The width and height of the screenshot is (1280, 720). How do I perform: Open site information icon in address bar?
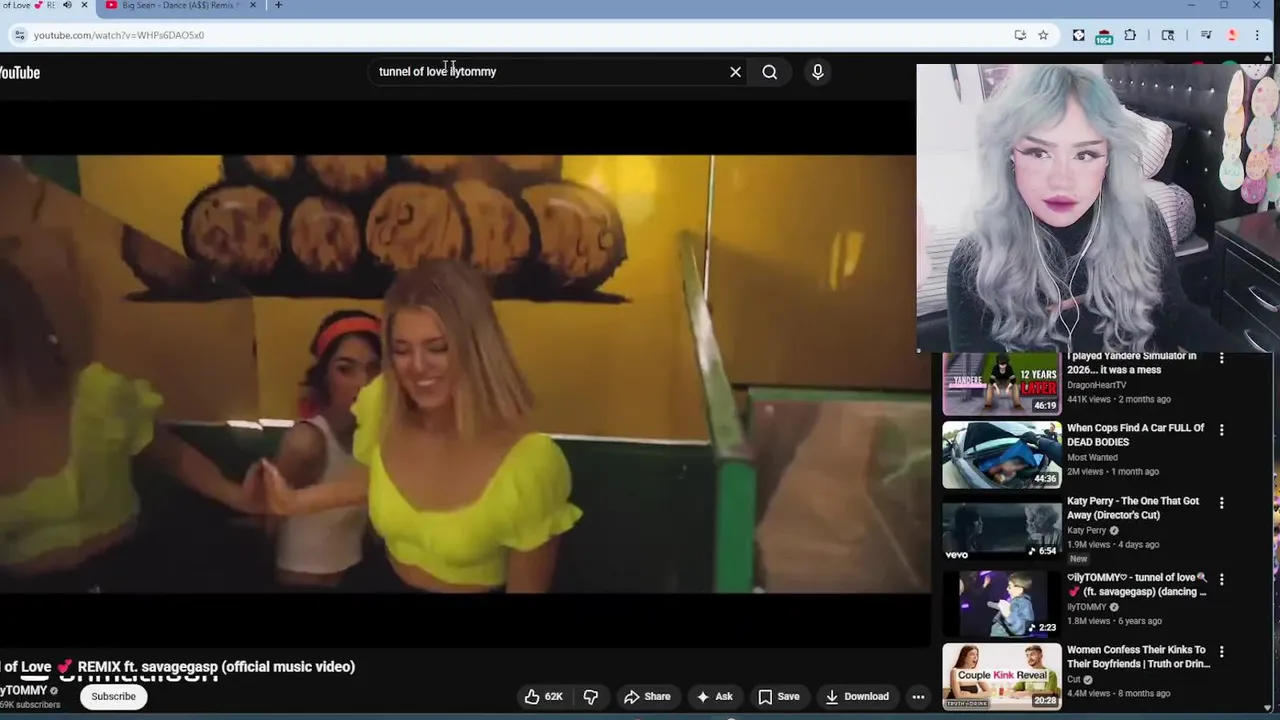[x=19, y=35]
